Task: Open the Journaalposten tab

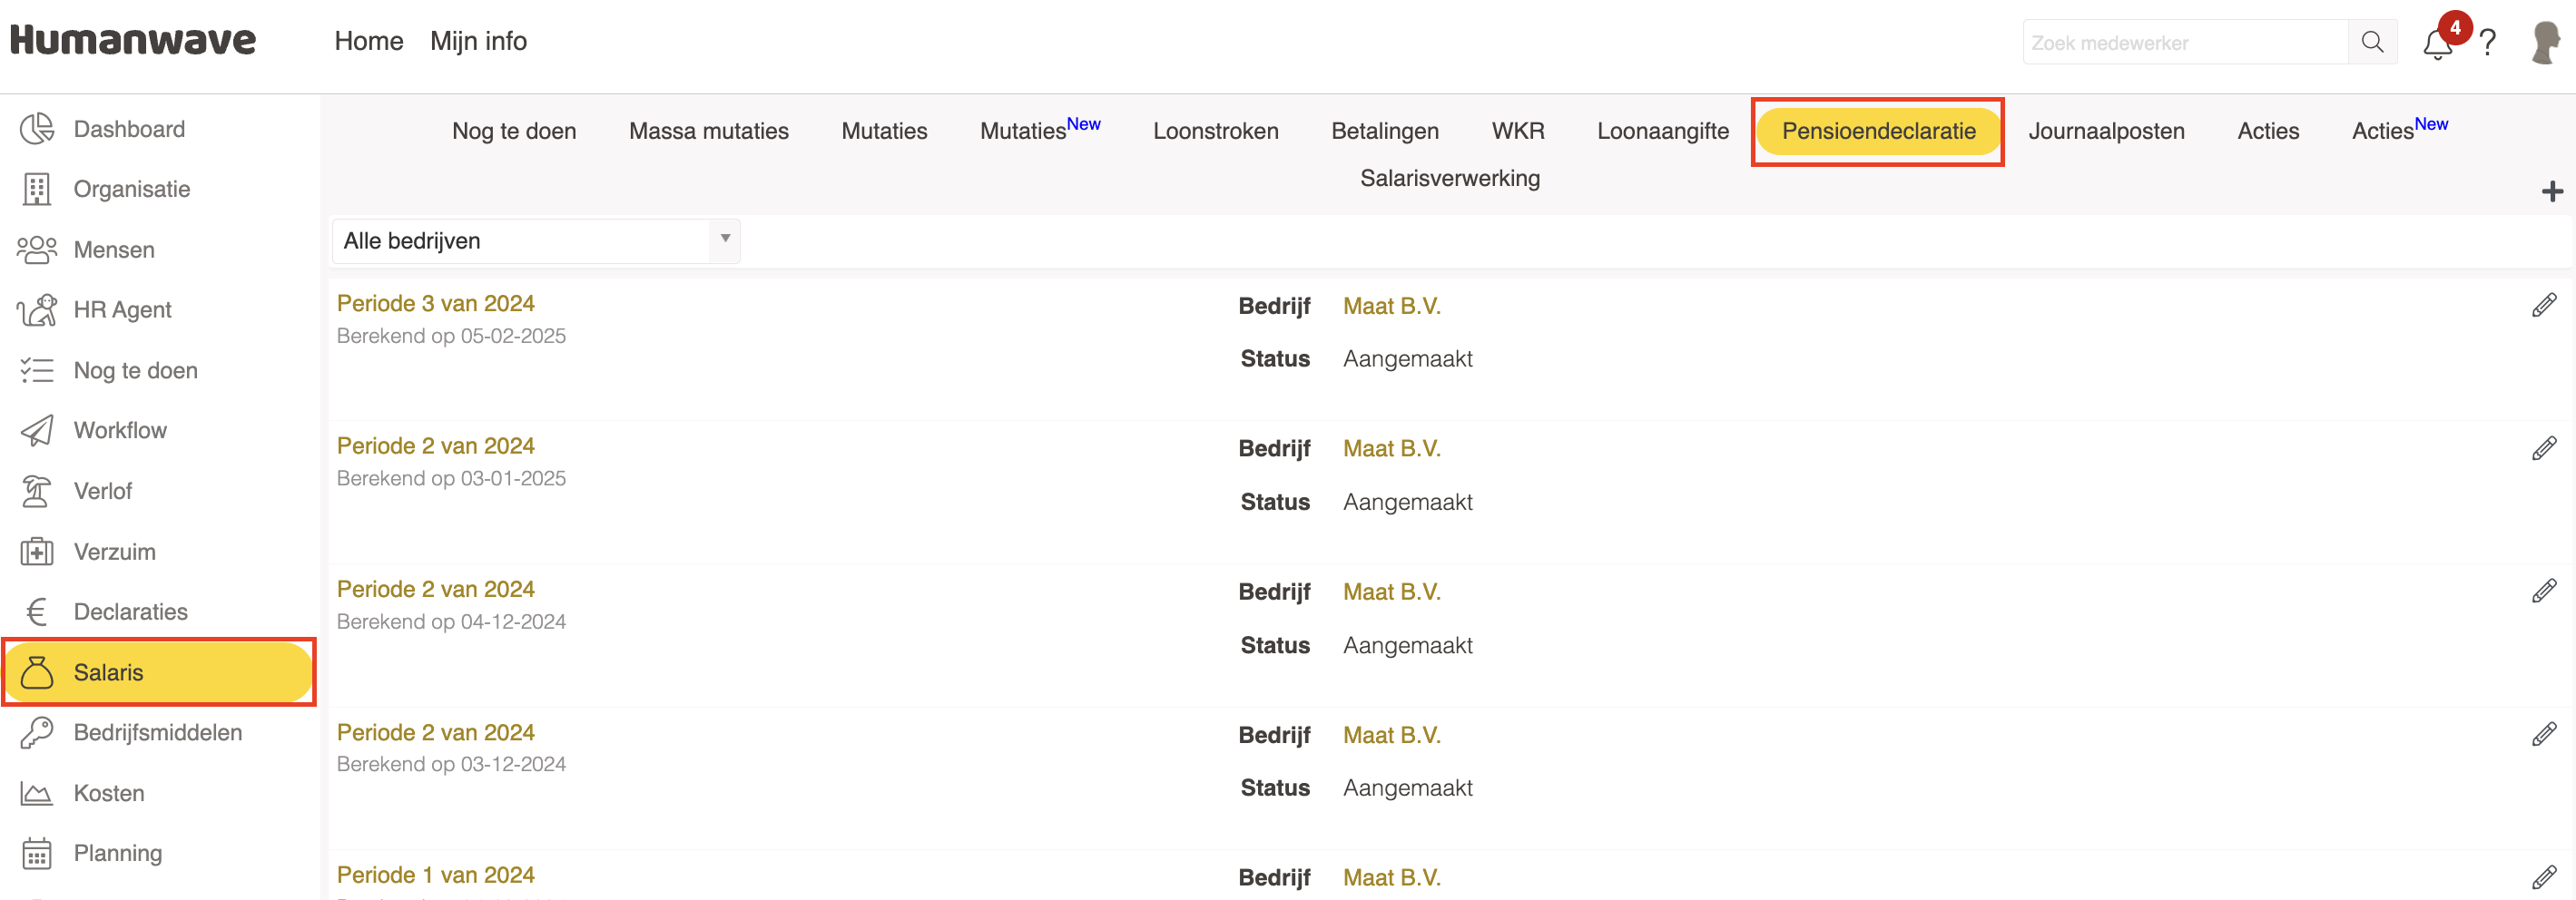Action: click(2106, 131)
